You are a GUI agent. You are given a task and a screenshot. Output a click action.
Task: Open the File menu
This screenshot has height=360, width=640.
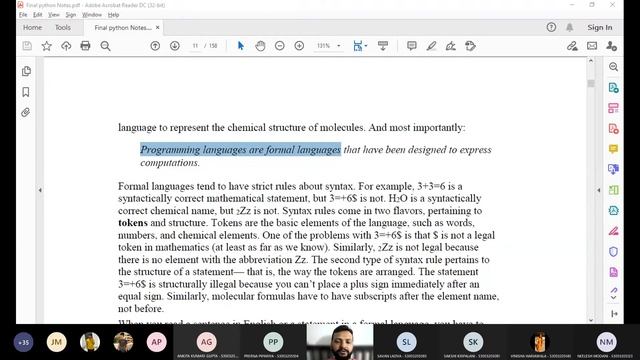(x=23, y=15)
